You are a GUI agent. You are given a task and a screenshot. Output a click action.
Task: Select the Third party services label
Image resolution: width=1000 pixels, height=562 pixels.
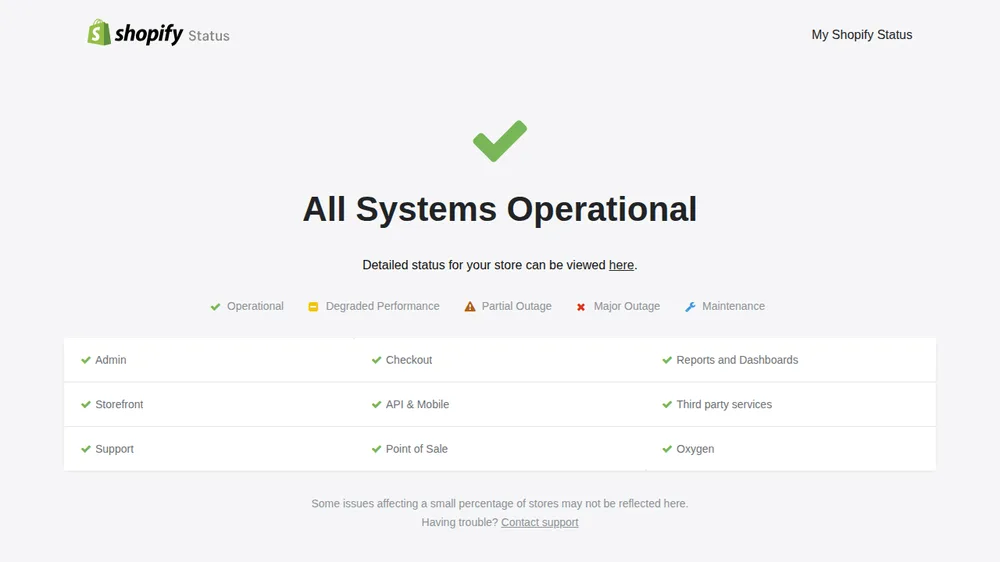724,404
